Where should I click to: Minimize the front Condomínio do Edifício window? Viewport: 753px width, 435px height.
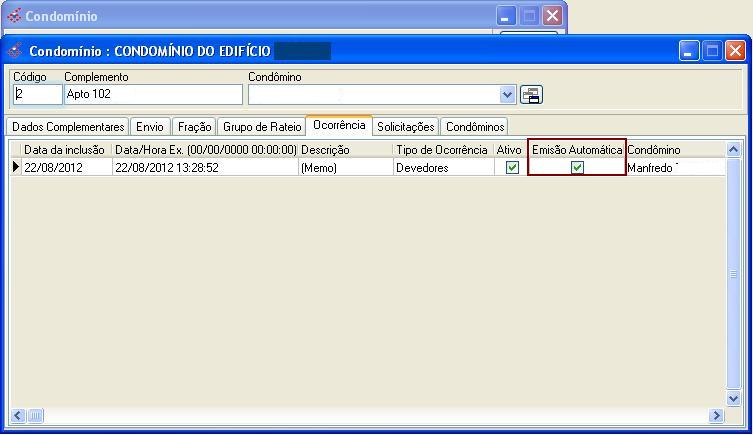(x=689, y=51)
